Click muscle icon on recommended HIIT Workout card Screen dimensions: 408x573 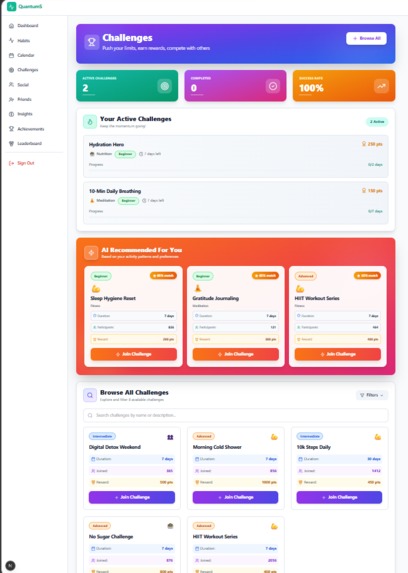point(300,289)
